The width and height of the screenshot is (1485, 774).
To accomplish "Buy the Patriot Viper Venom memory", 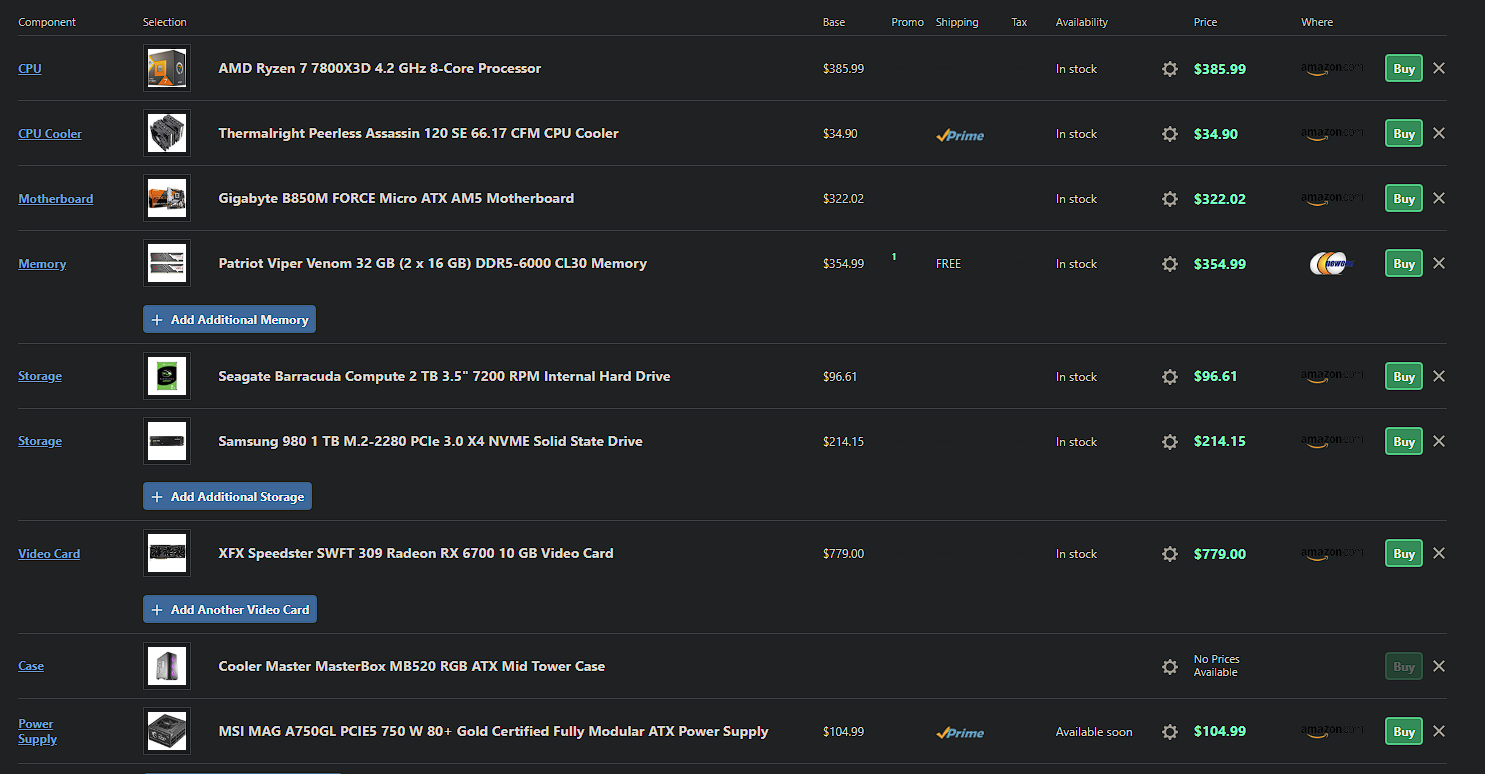I will tap(1404, 264).
